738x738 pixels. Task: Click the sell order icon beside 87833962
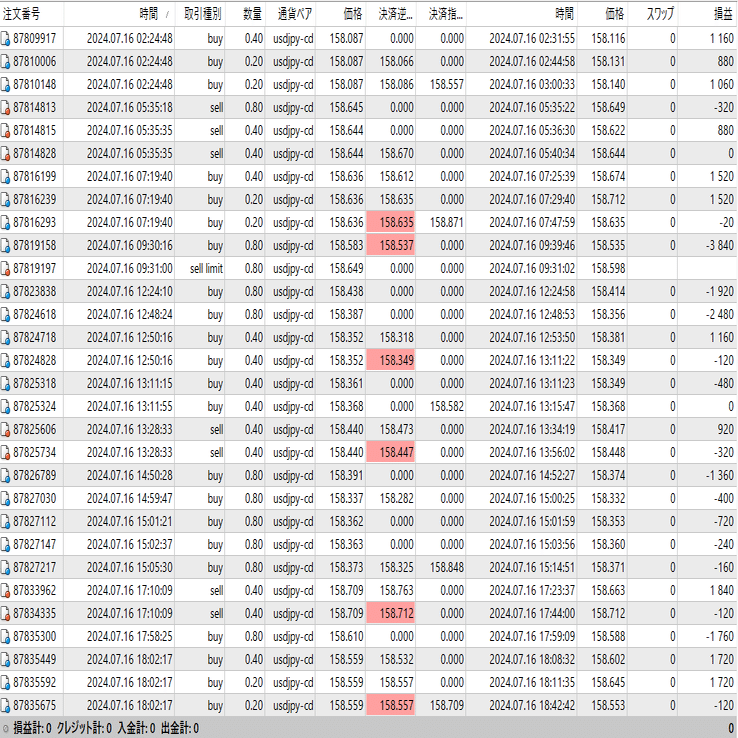(5, 591)
